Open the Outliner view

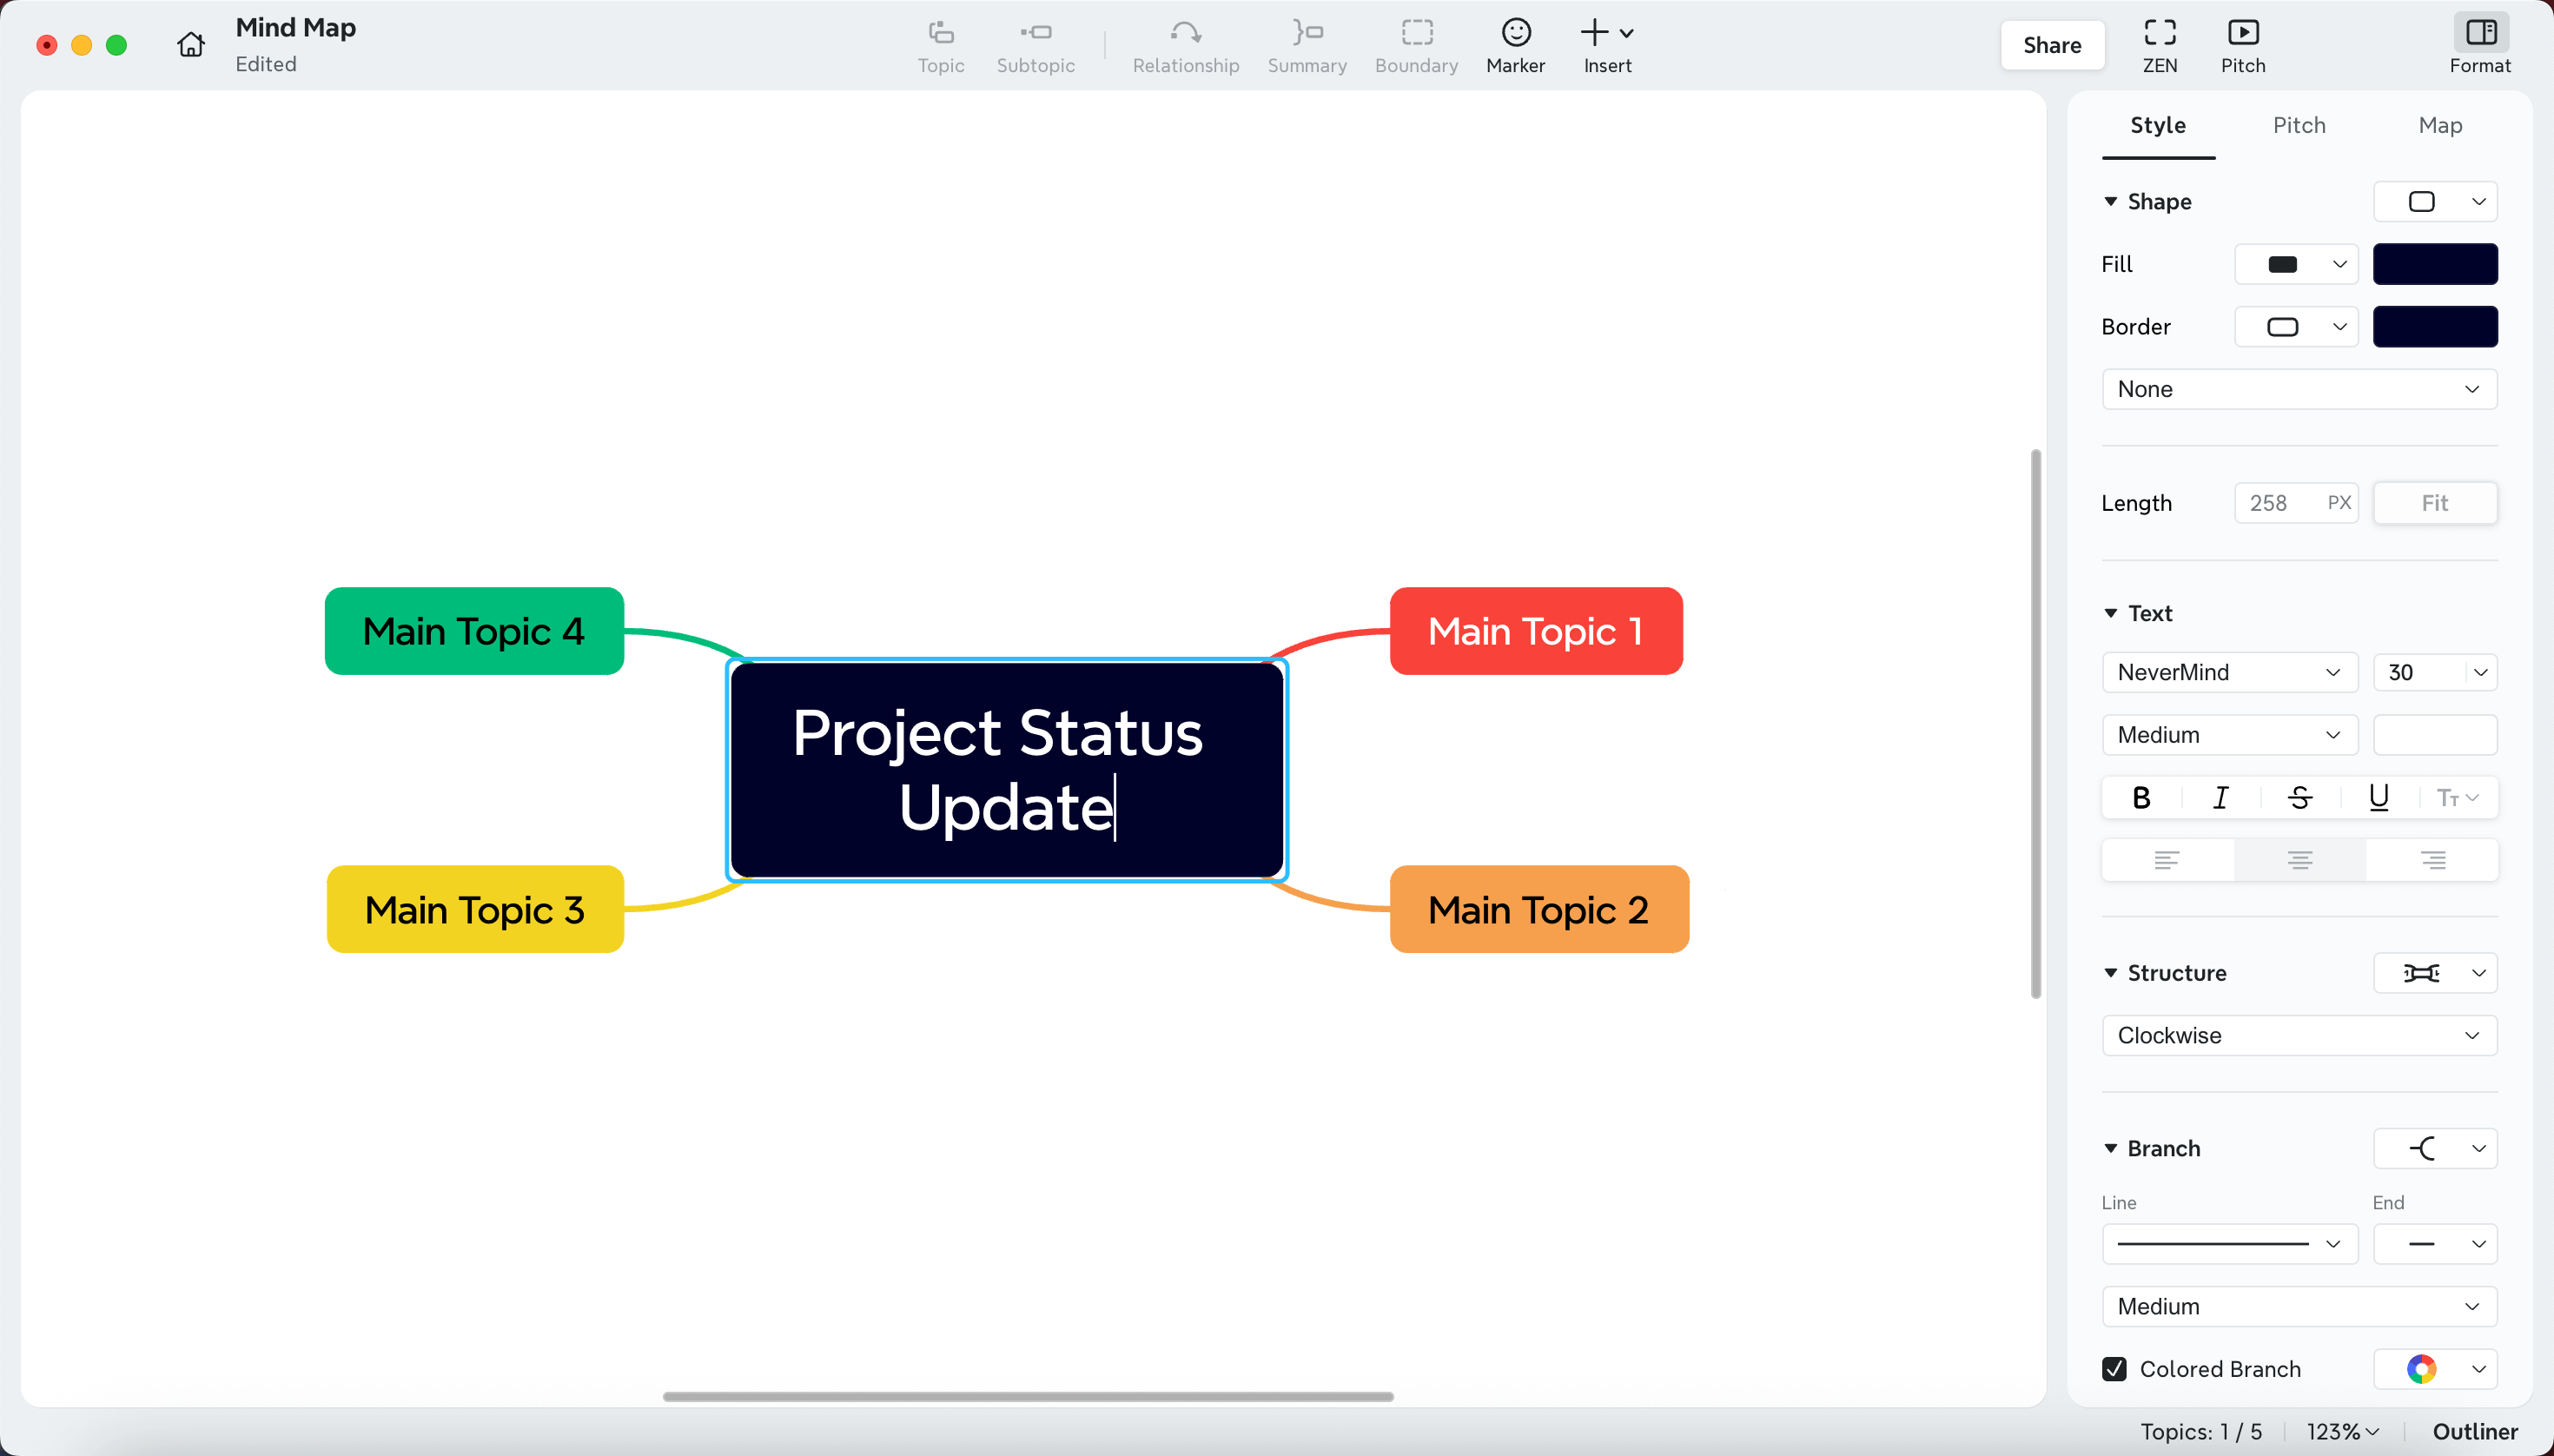pos(2474,1431)
